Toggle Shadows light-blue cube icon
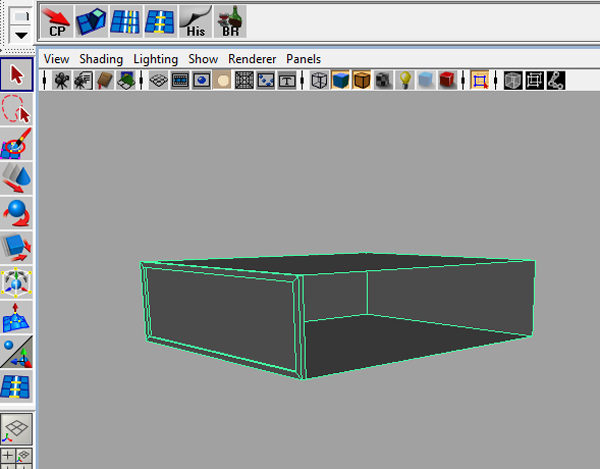This screenshot has height=469, width=600. (x=426, y=80)
